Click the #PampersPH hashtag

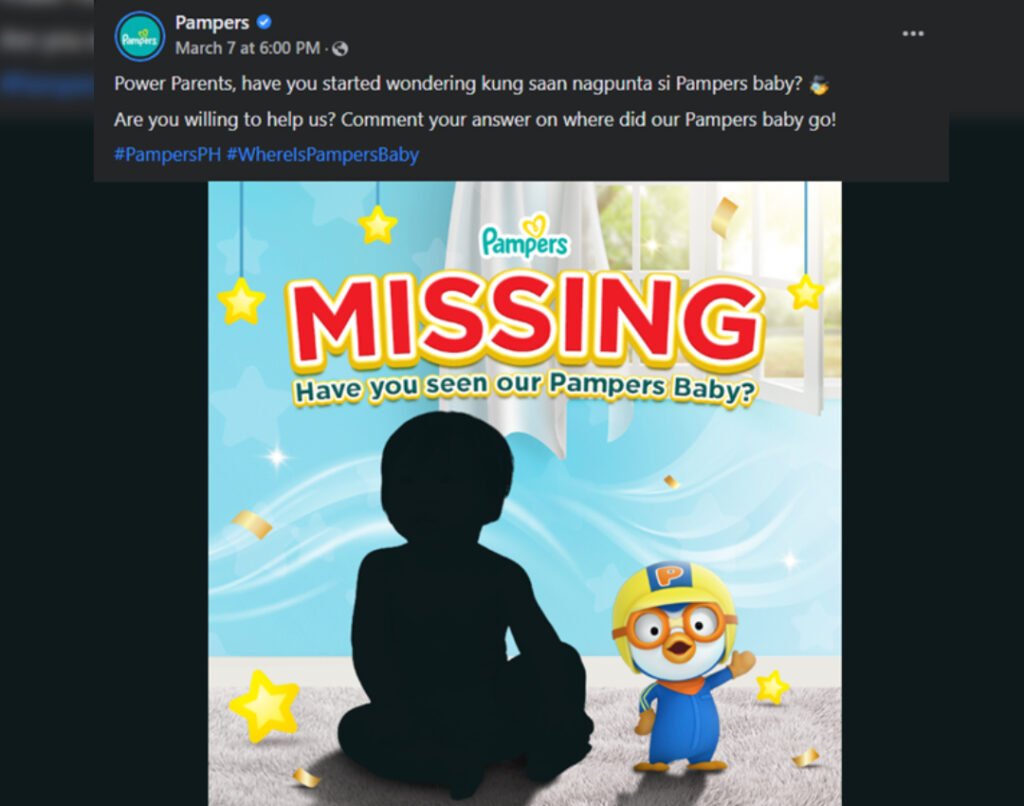pyautogui.click(x=167, y=155)
